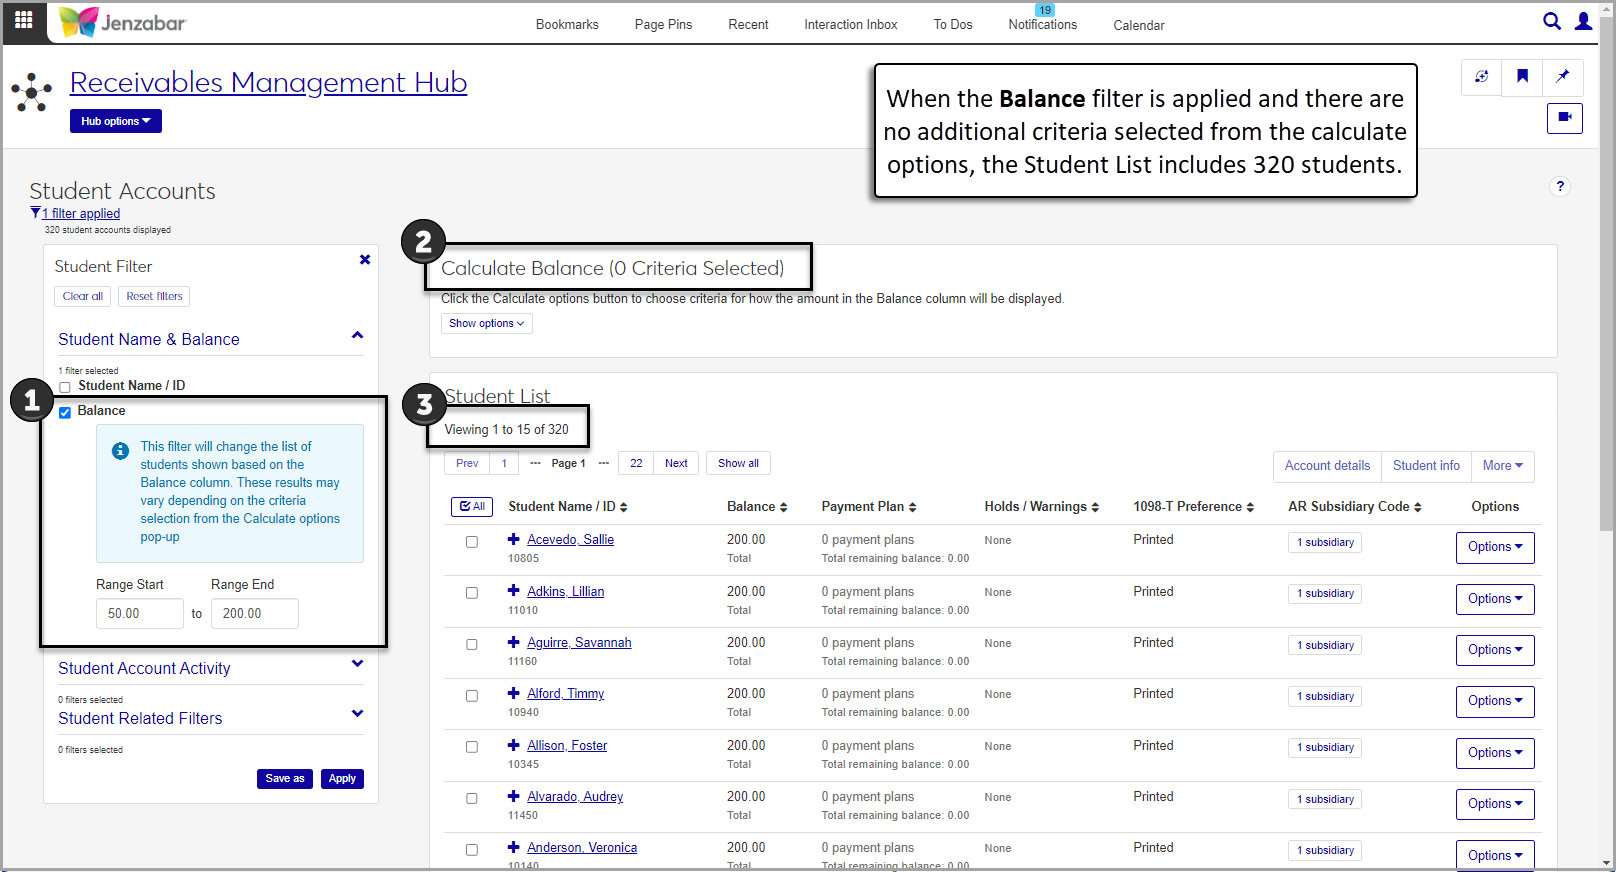
Task: Select the checkbox for Adkins, Lillian row
Action: 472,593
